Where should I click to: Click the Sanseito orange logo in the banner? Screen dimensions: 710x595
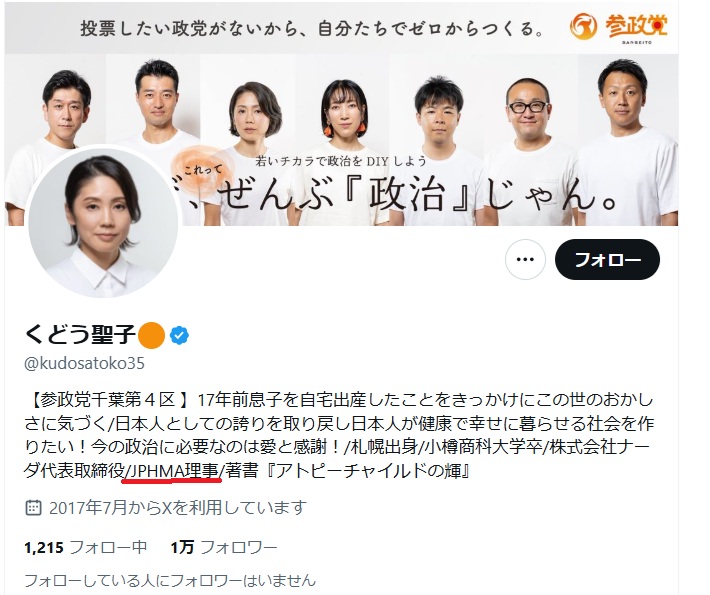click(x=583, y=26)
